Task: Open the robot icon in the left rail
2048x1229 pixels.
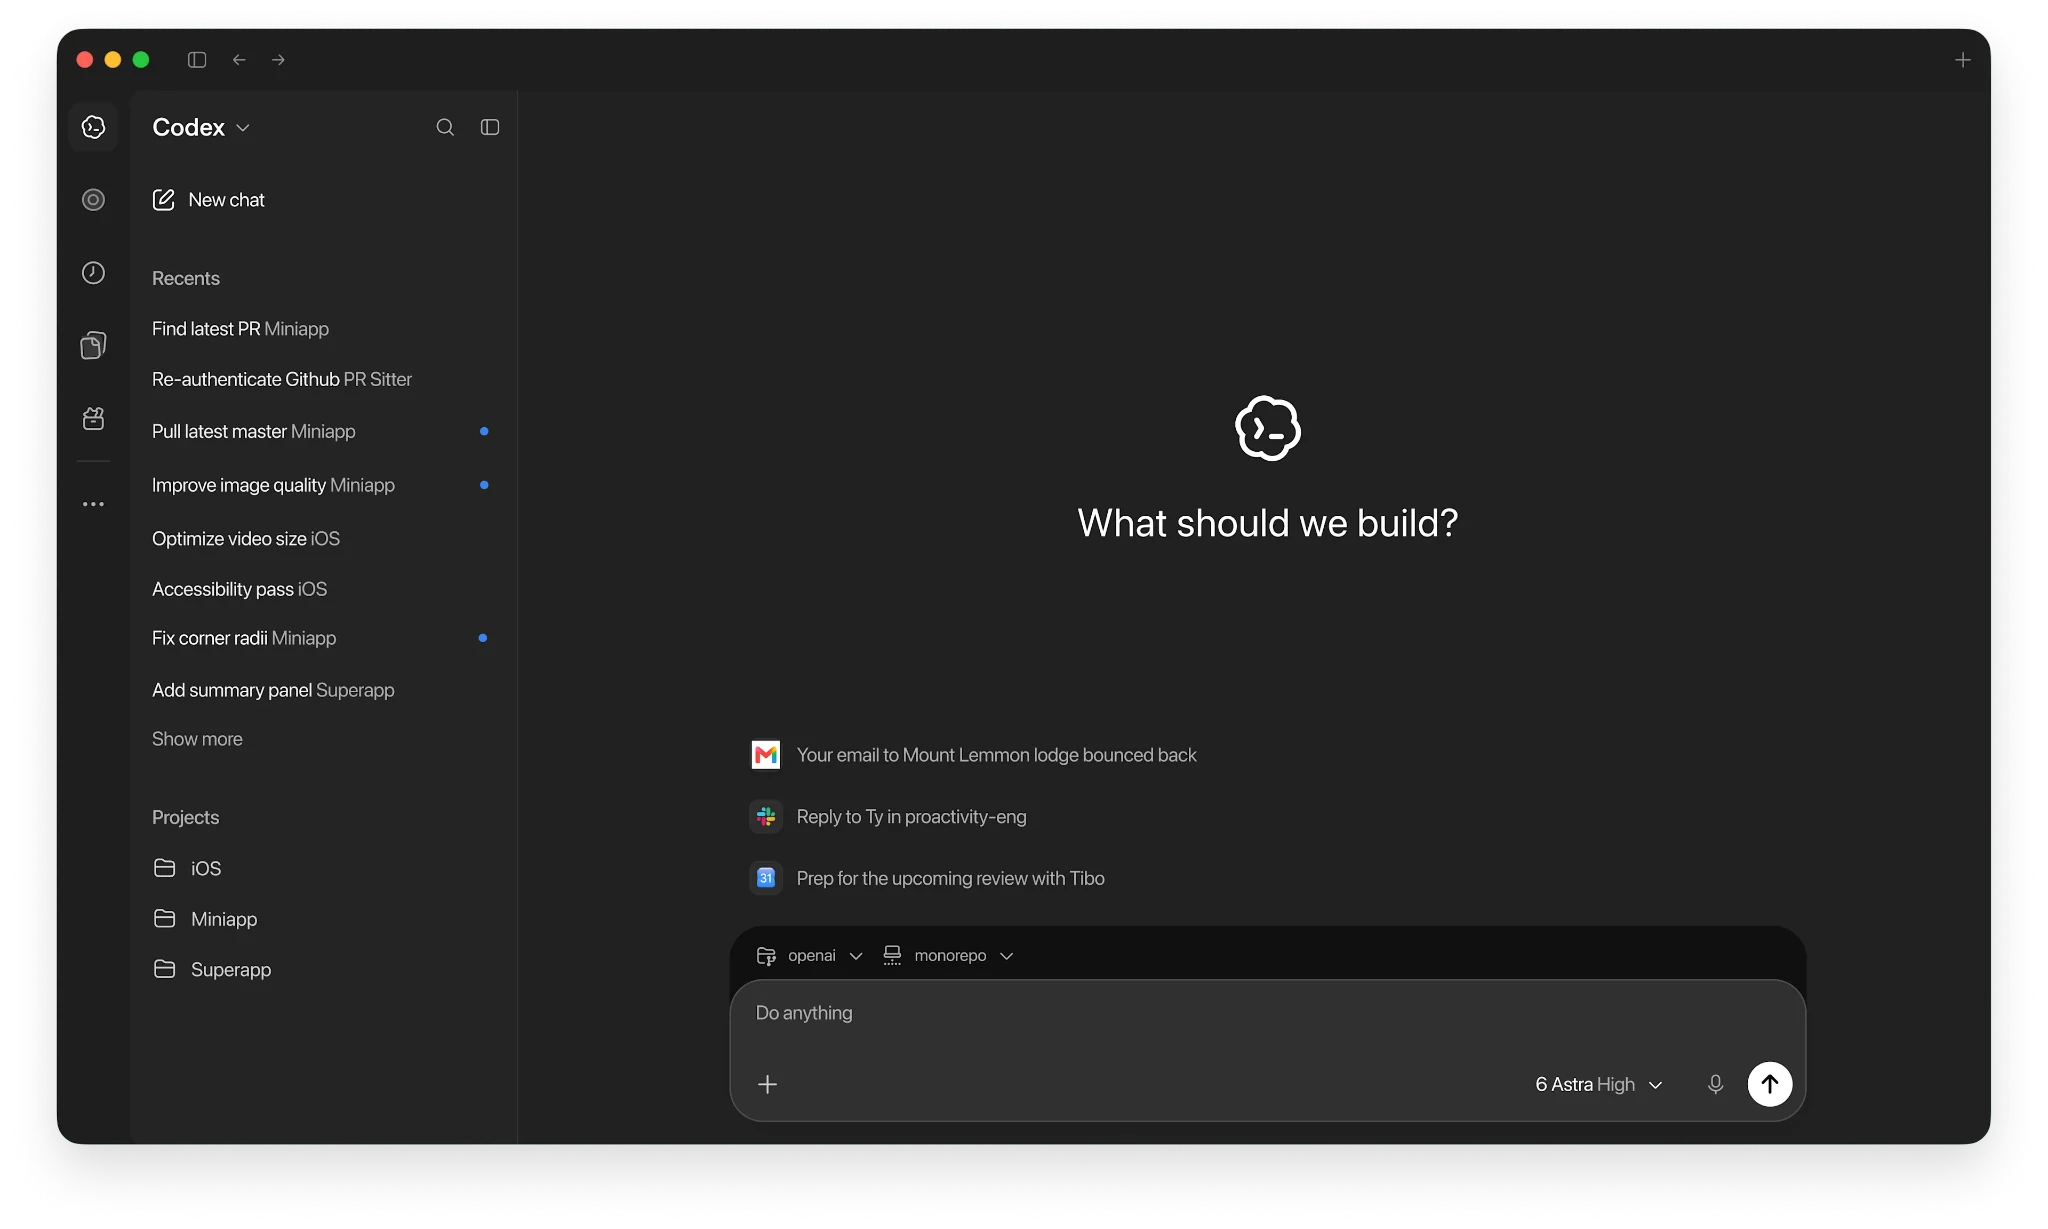Action: point(93,418)
